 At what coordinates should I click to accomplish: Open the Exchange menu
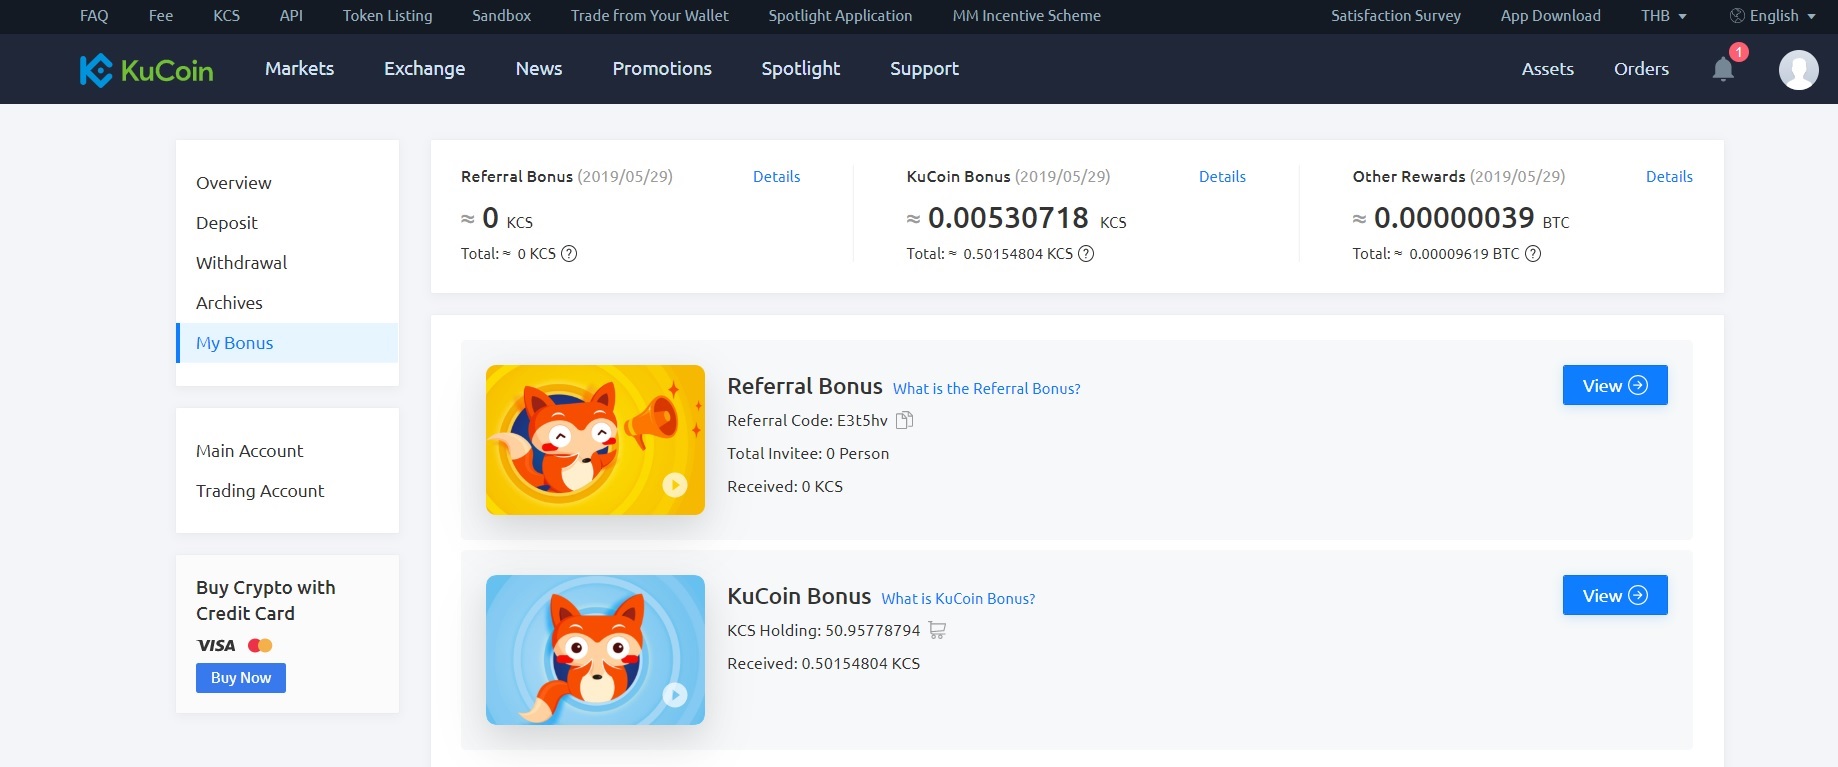pos(425,69)
